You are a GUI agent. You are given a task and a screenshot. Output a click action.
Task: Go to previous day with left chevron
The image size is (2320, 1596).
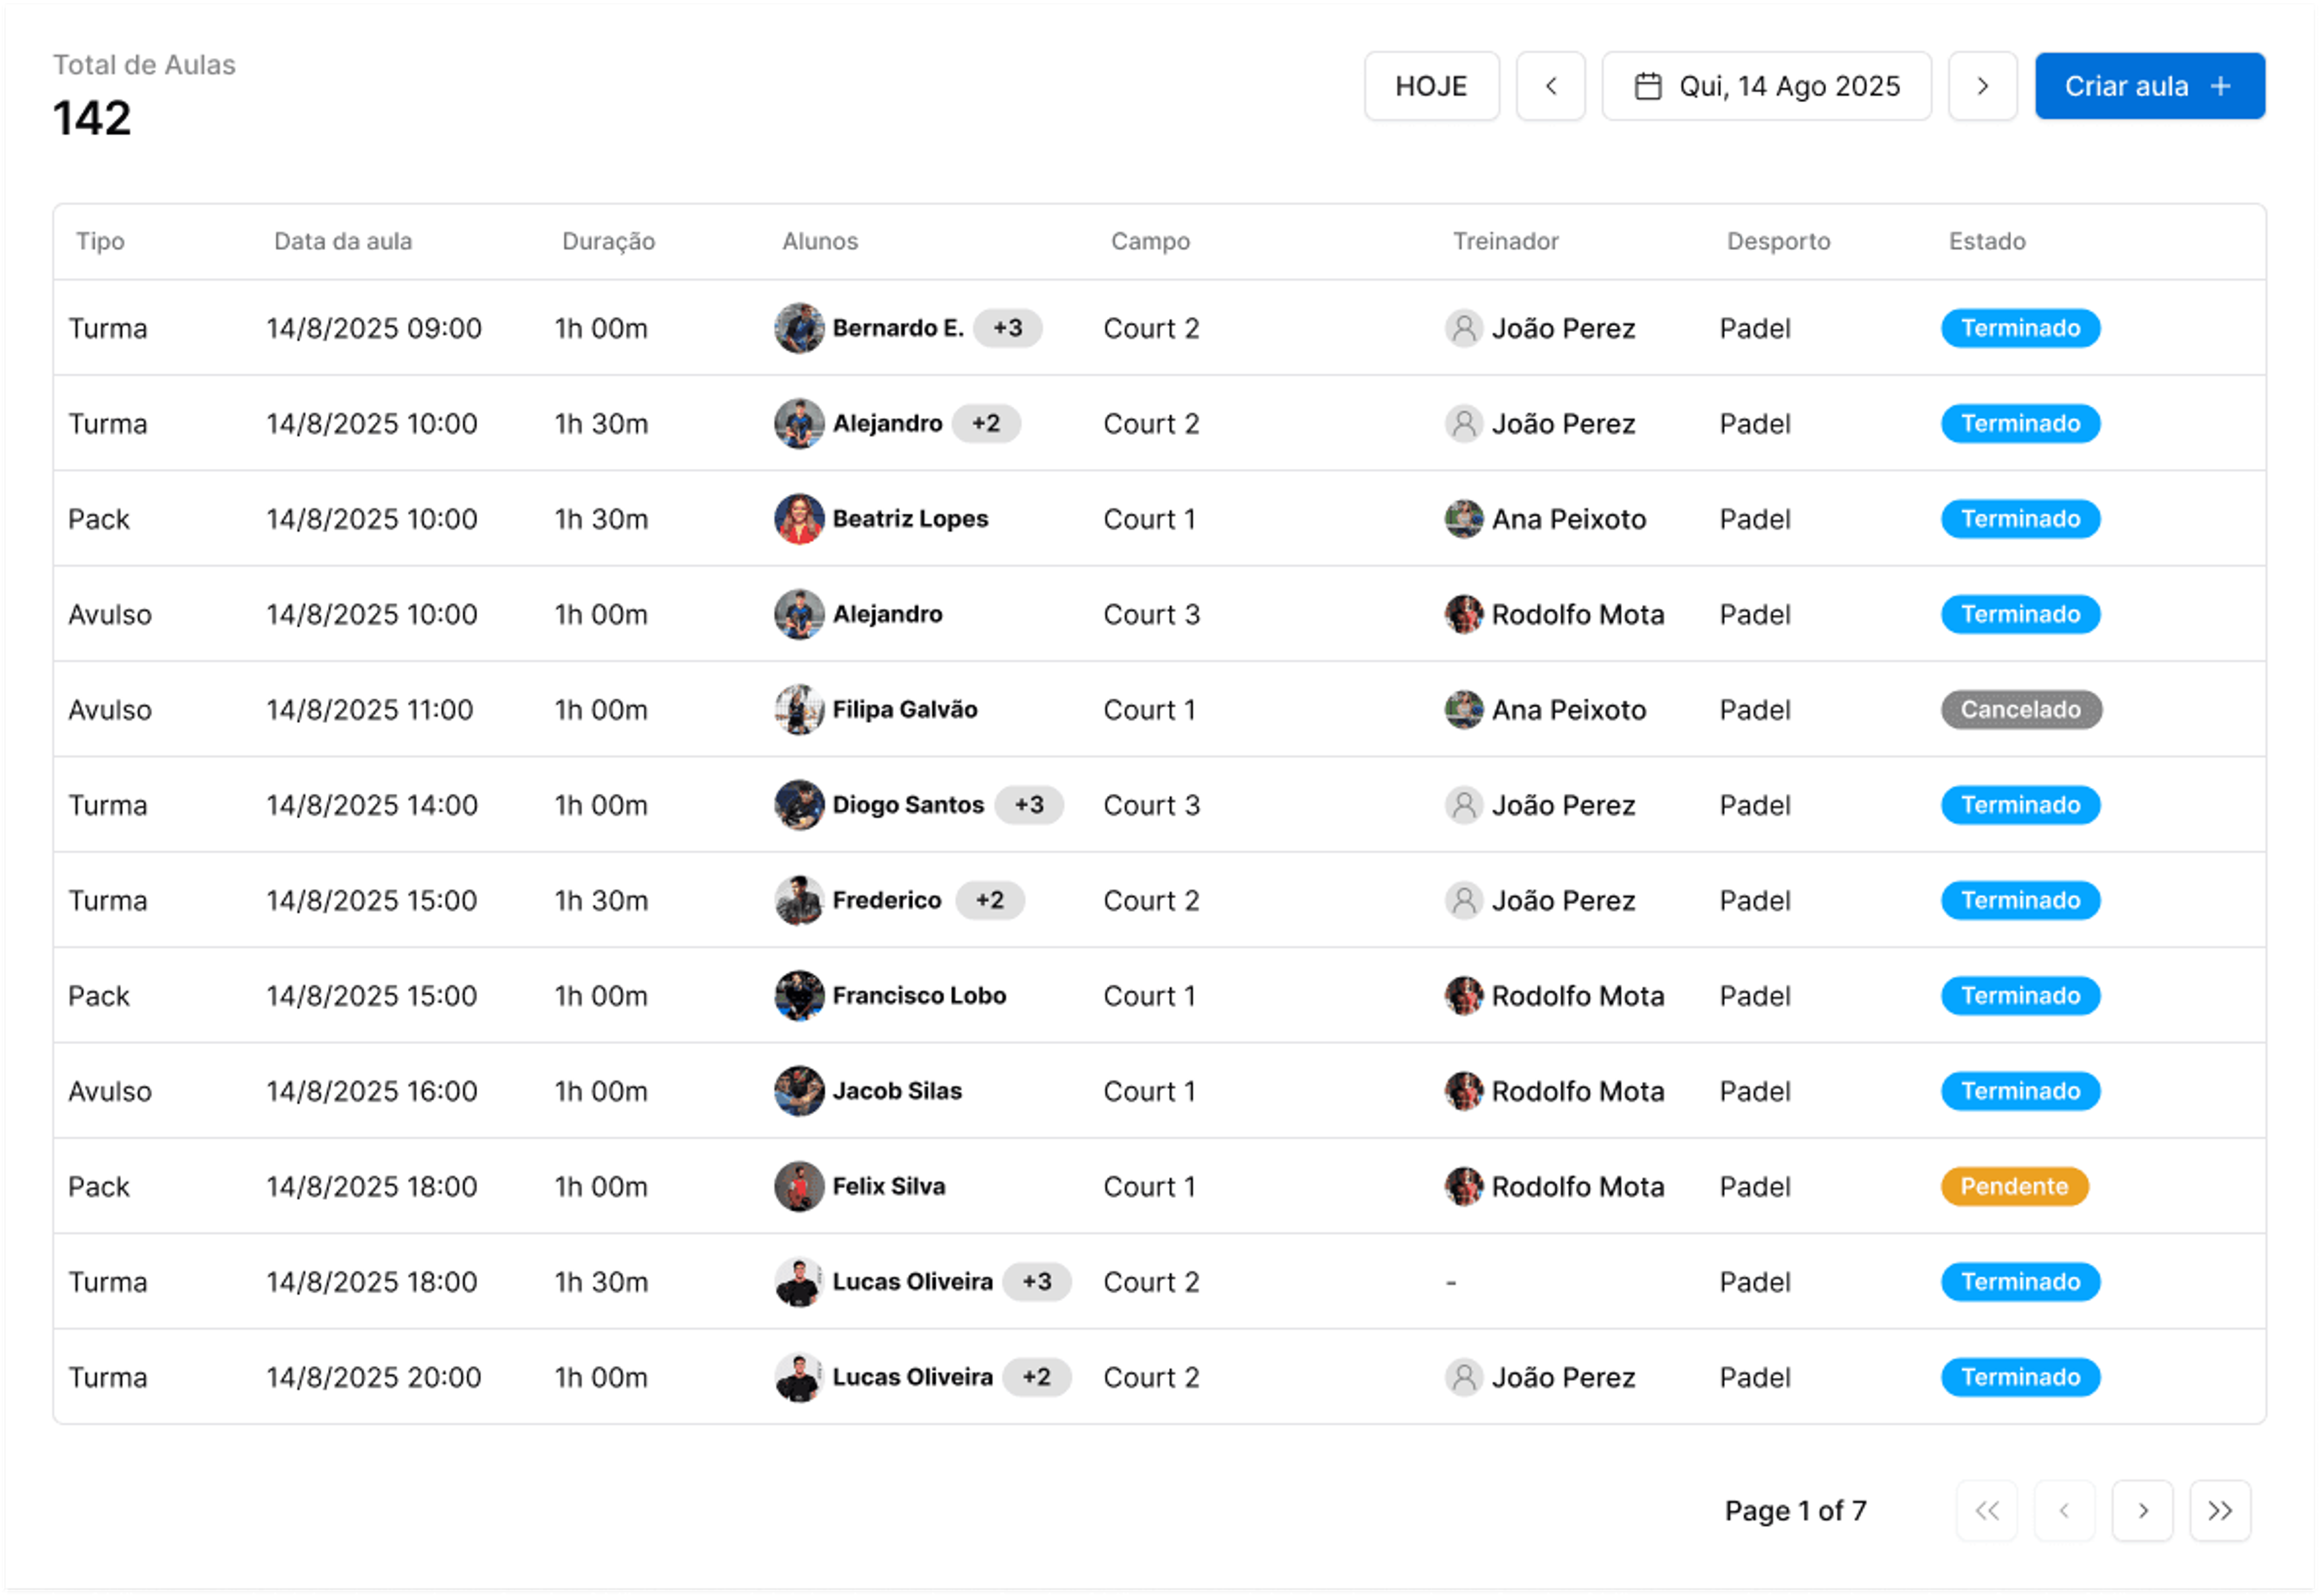[1550, 86]
